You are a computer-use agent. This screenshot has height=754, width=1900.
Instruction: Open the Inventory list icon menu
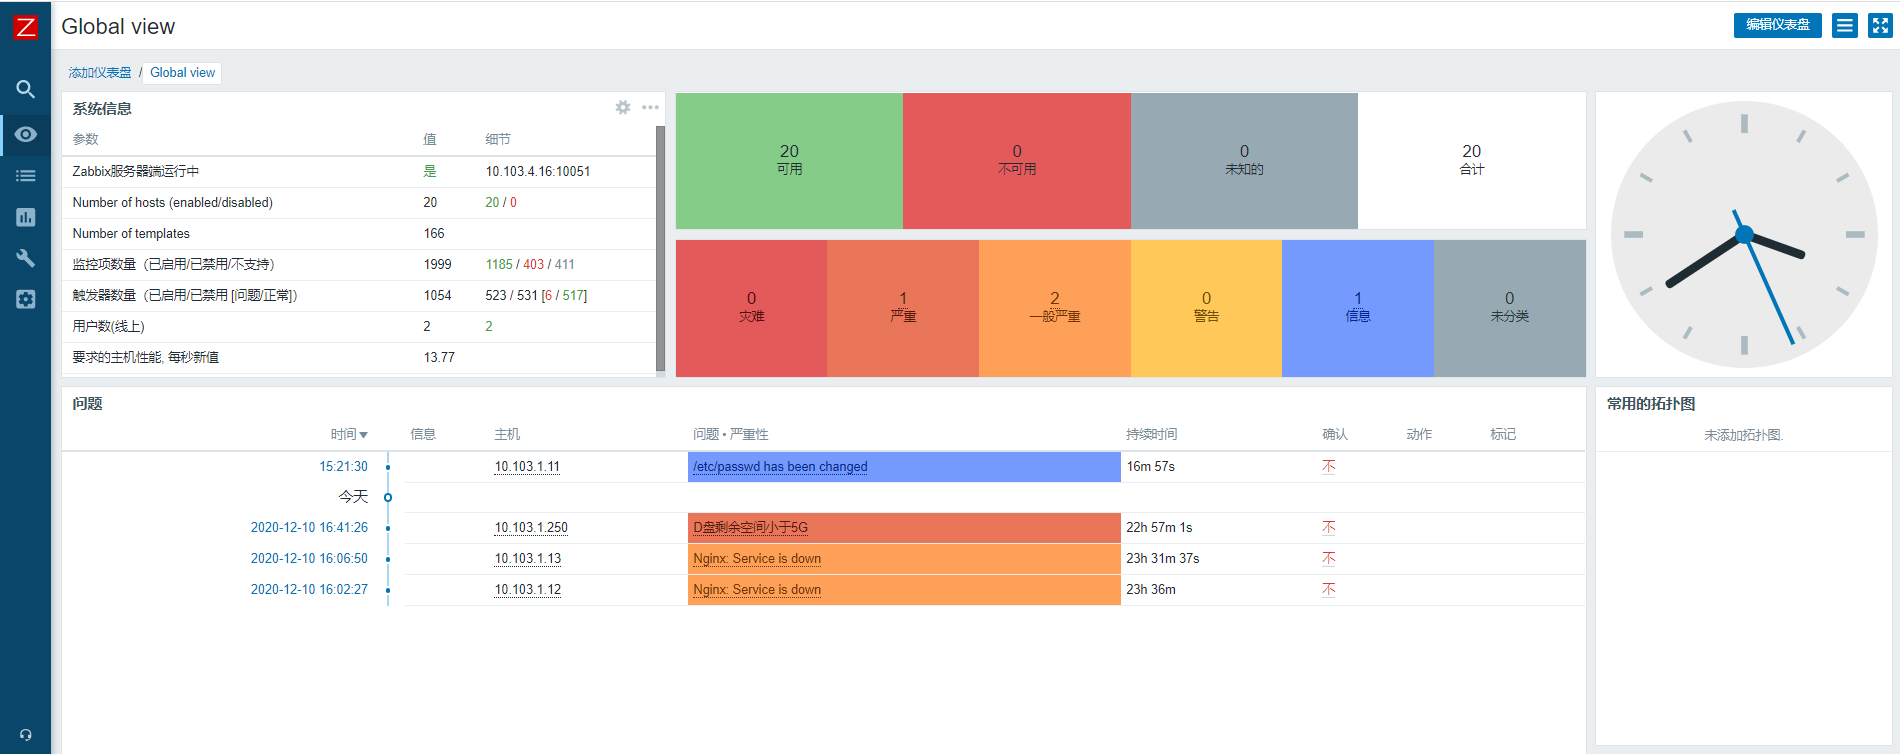(x=26, y=176)
